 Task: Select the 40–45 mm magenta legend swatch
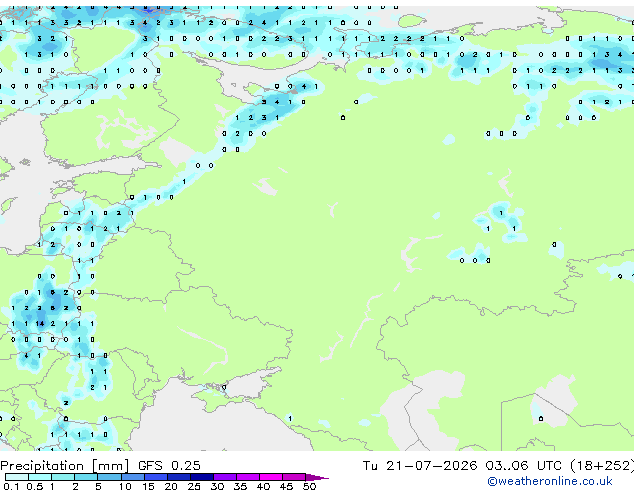pos(271,477)
